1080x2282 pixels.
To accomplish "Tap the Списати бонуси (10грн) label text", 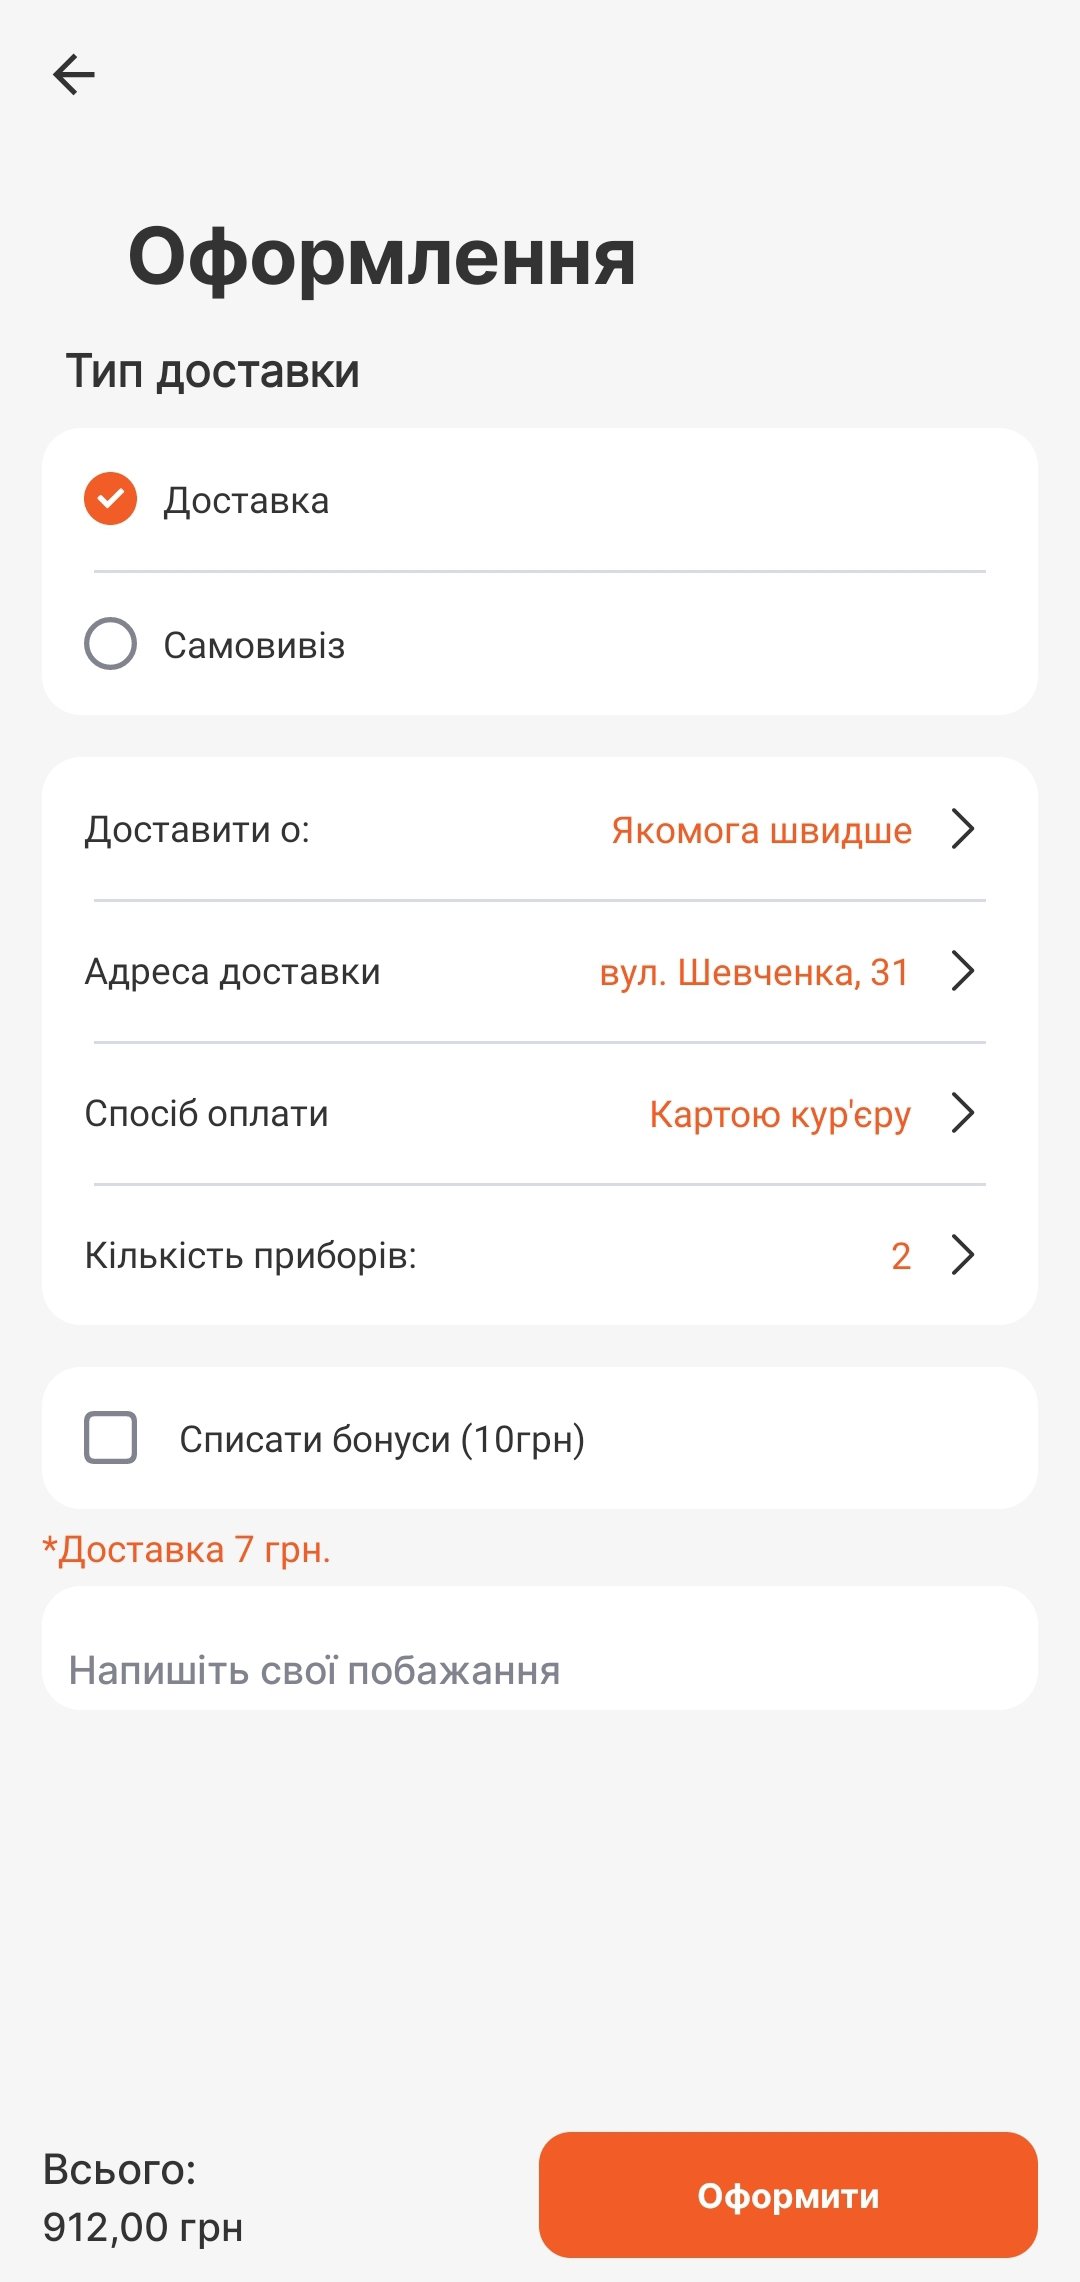I will point(382,1440).
